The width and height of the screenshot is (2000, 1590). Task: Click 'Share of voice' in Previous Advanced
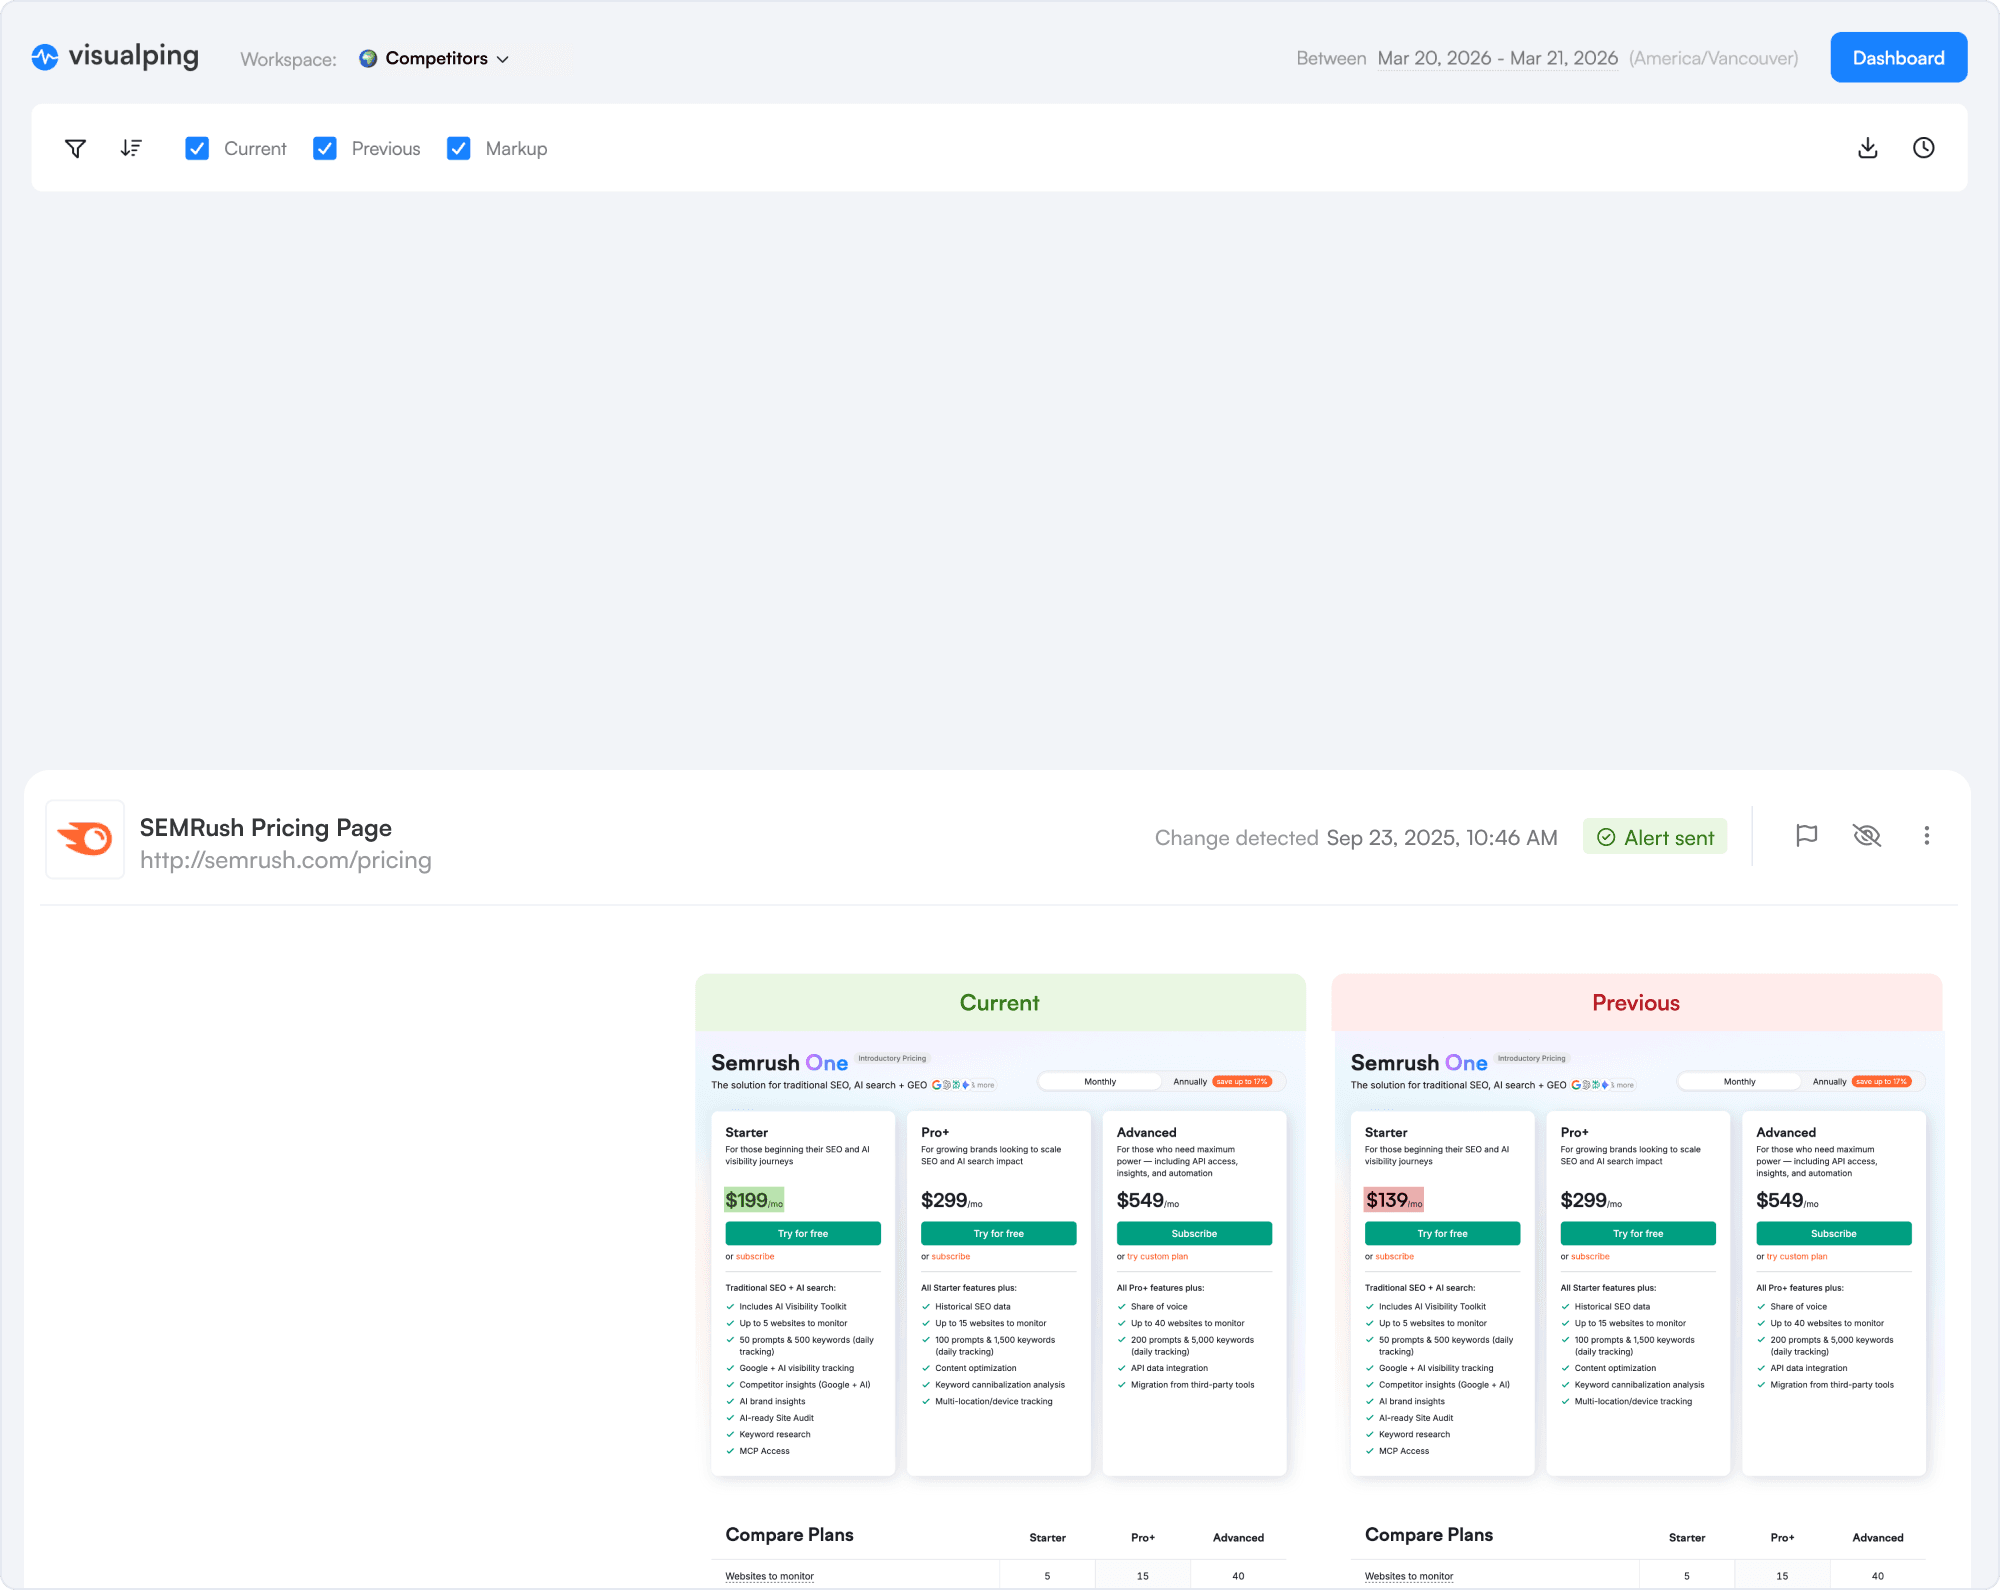pos(1798,1306)
